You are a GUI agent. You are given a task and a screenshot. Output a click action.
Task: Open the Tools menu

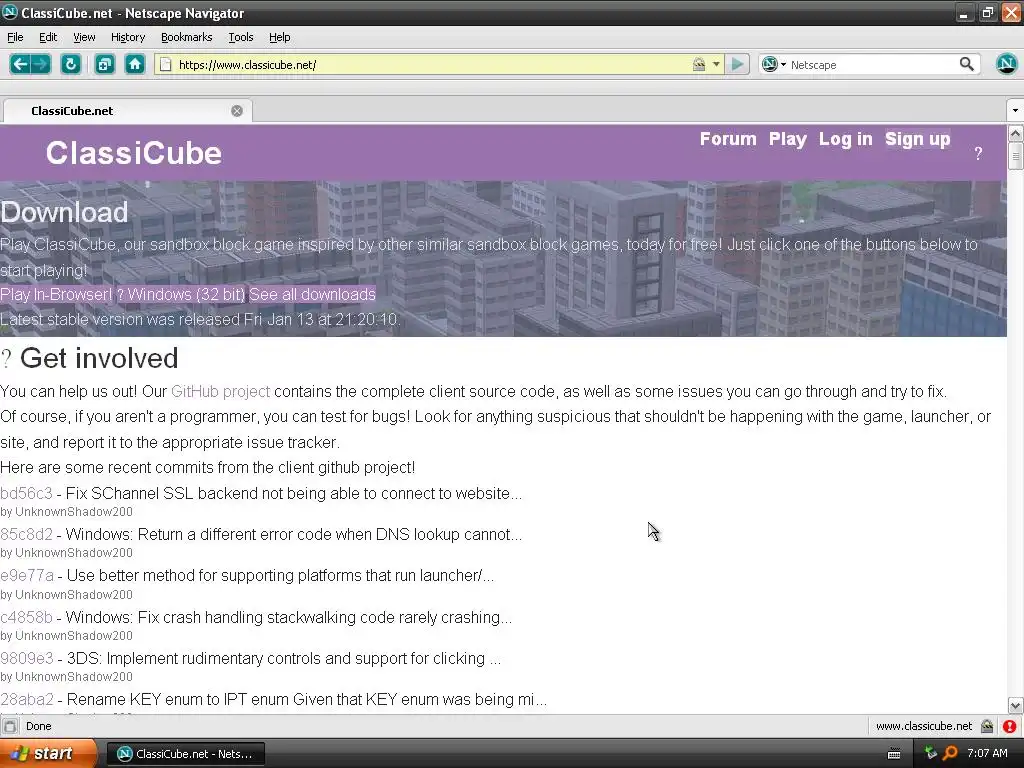240,37
